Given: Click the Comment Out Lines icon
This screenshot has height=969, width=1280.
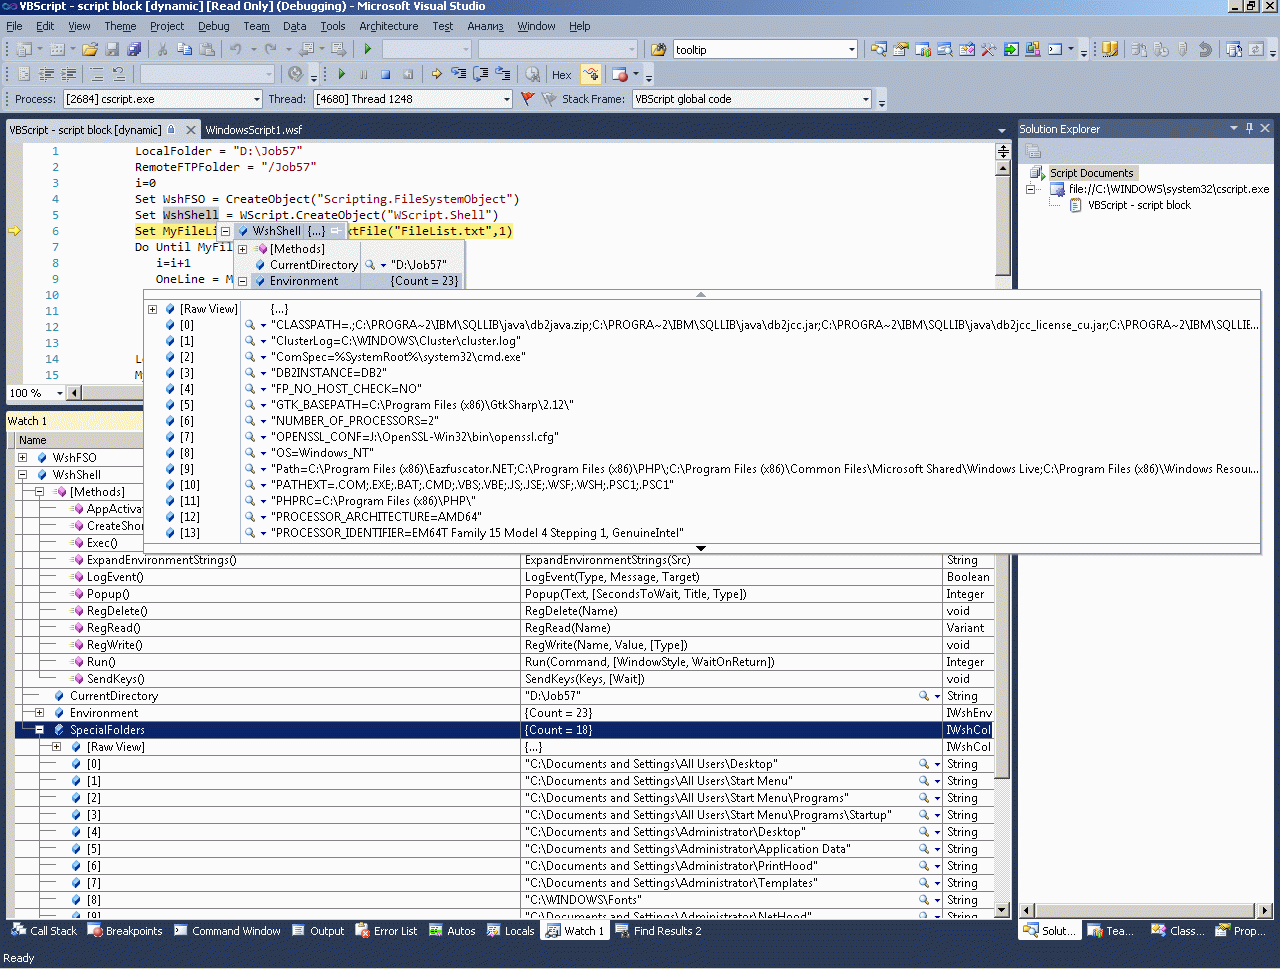Looking at the screenshot, I should click(x=97, y=74).
